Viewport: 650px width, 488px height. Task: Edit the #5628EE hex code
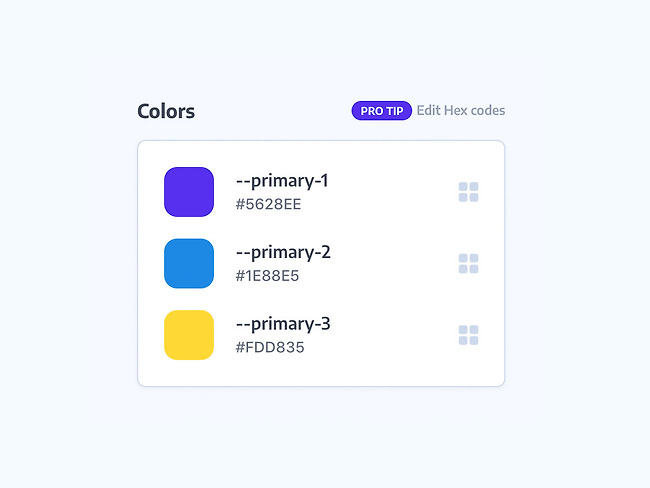(268, 204)
